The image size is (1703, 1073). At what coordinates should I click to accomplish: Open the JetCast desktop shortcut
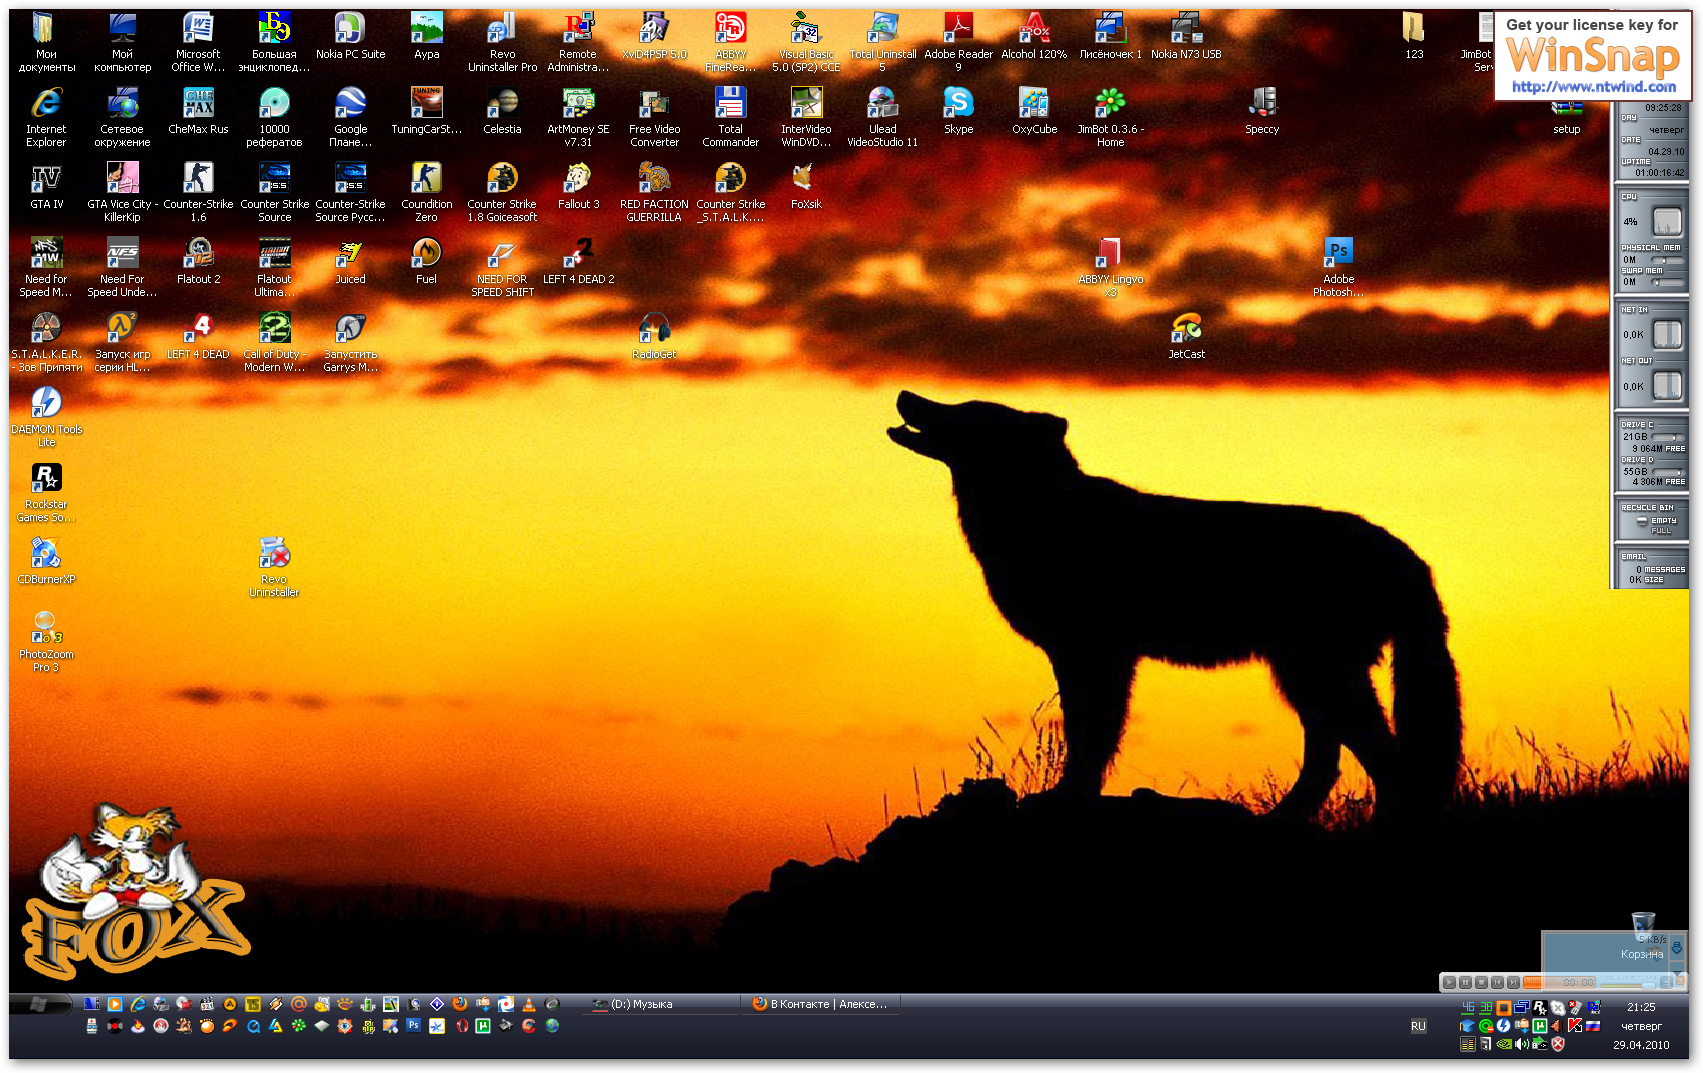click(x=1186, y=329)
